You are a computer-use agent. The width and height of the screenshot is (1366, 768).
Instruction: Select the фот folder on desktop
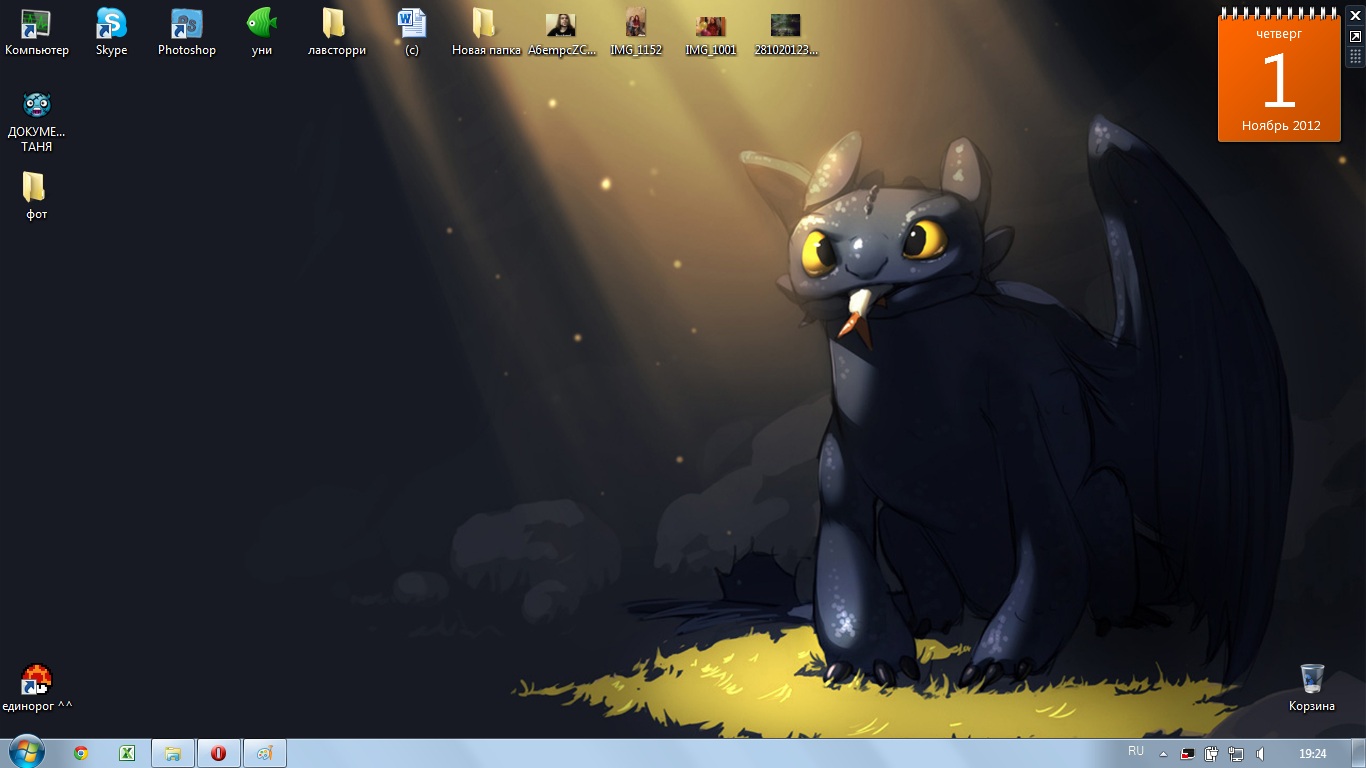[36, 195]
